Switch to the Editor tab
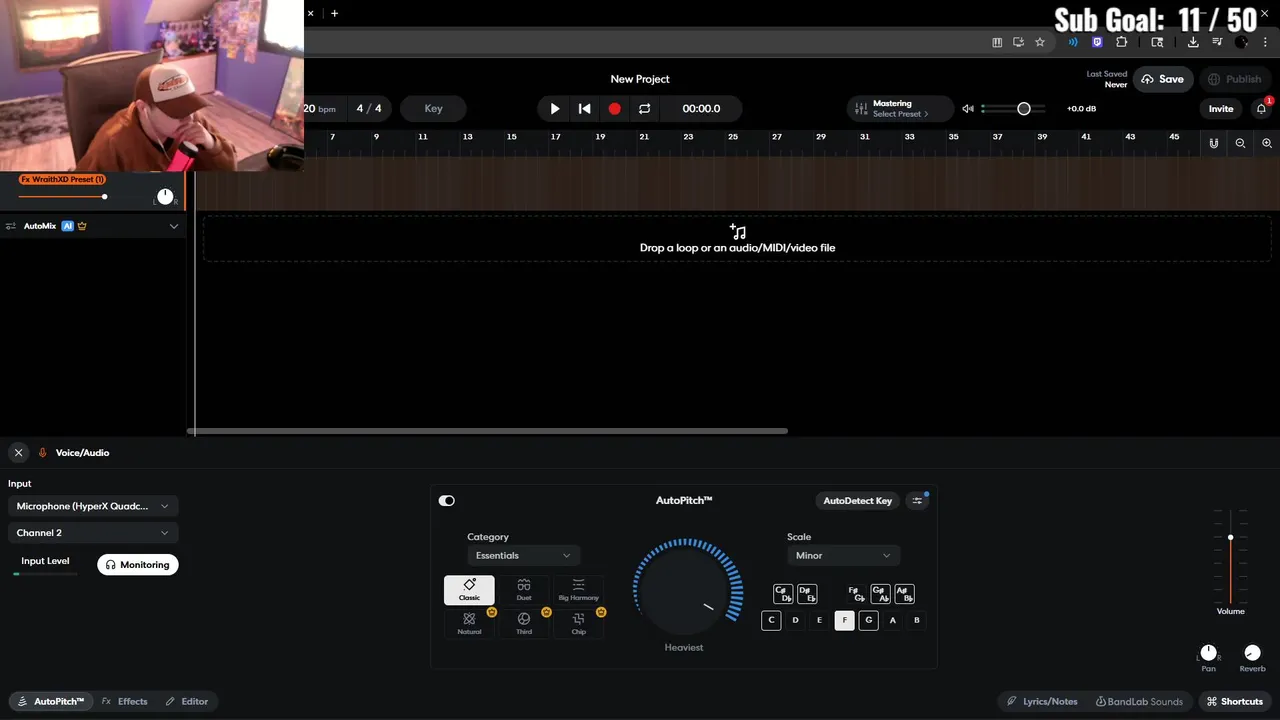The image size is (1280, 720). point(187,701)
